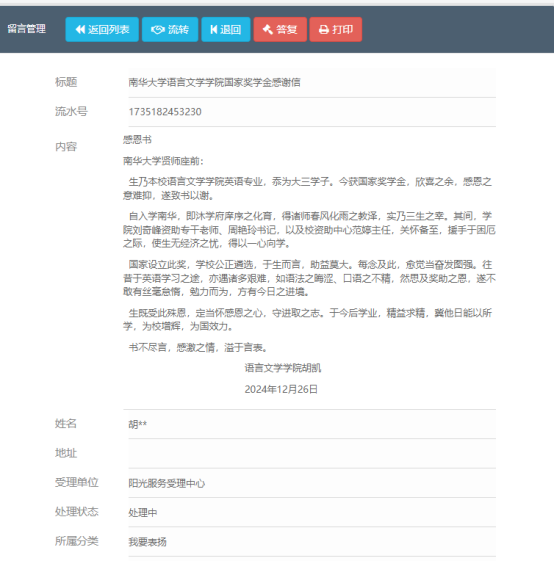Click the 打印 print button

336,29
